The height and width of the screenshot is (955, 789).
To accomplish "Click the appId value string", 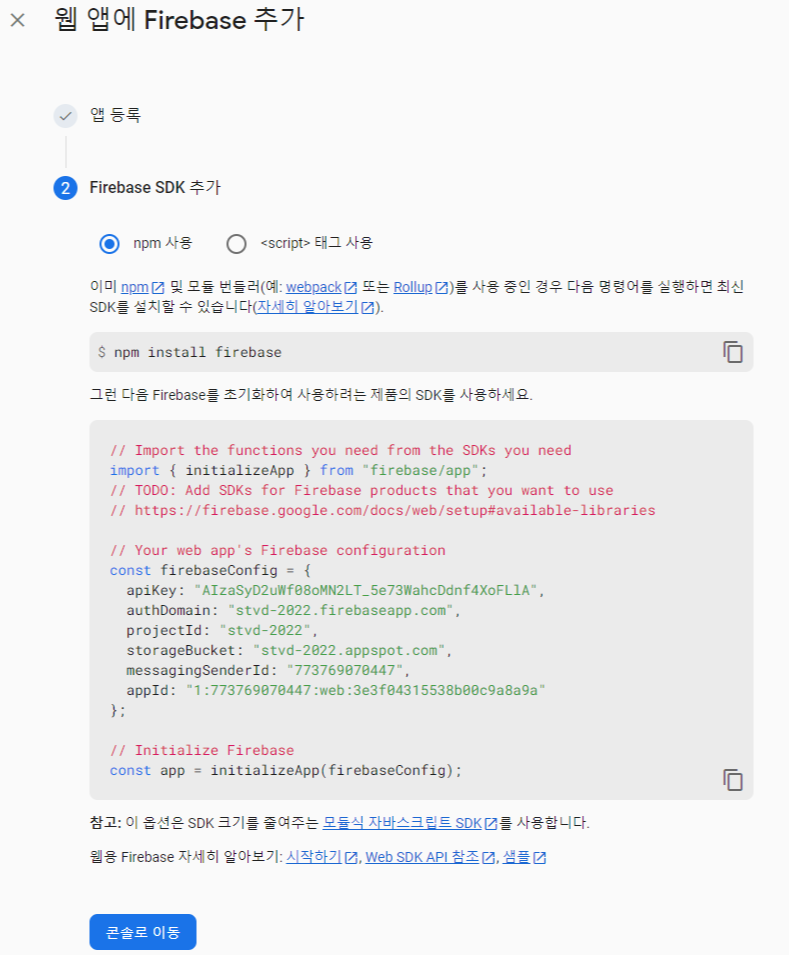I will tap(366, 690).
